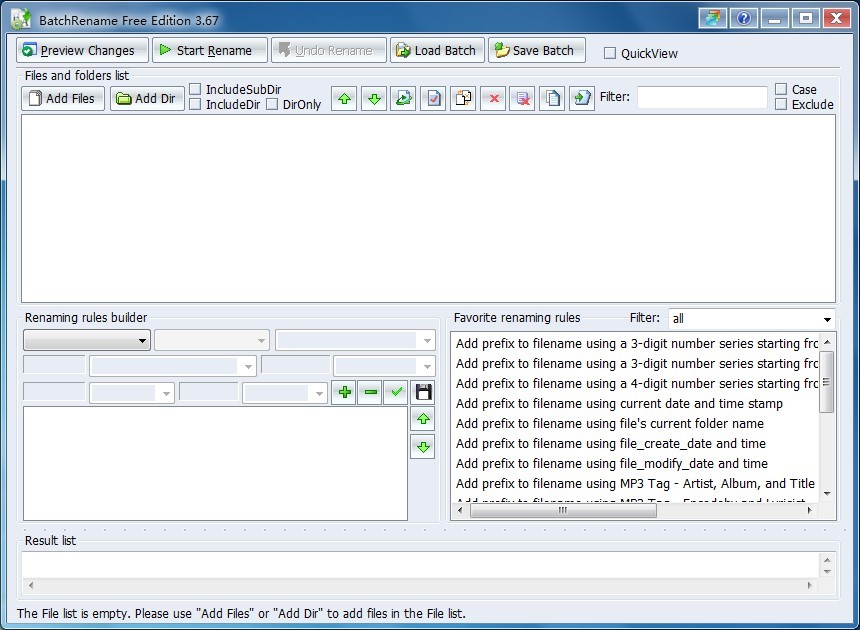The width and height of the screenshot is (860, 630).
Task: Check the Exclude filter option
Action: point(781,104)
